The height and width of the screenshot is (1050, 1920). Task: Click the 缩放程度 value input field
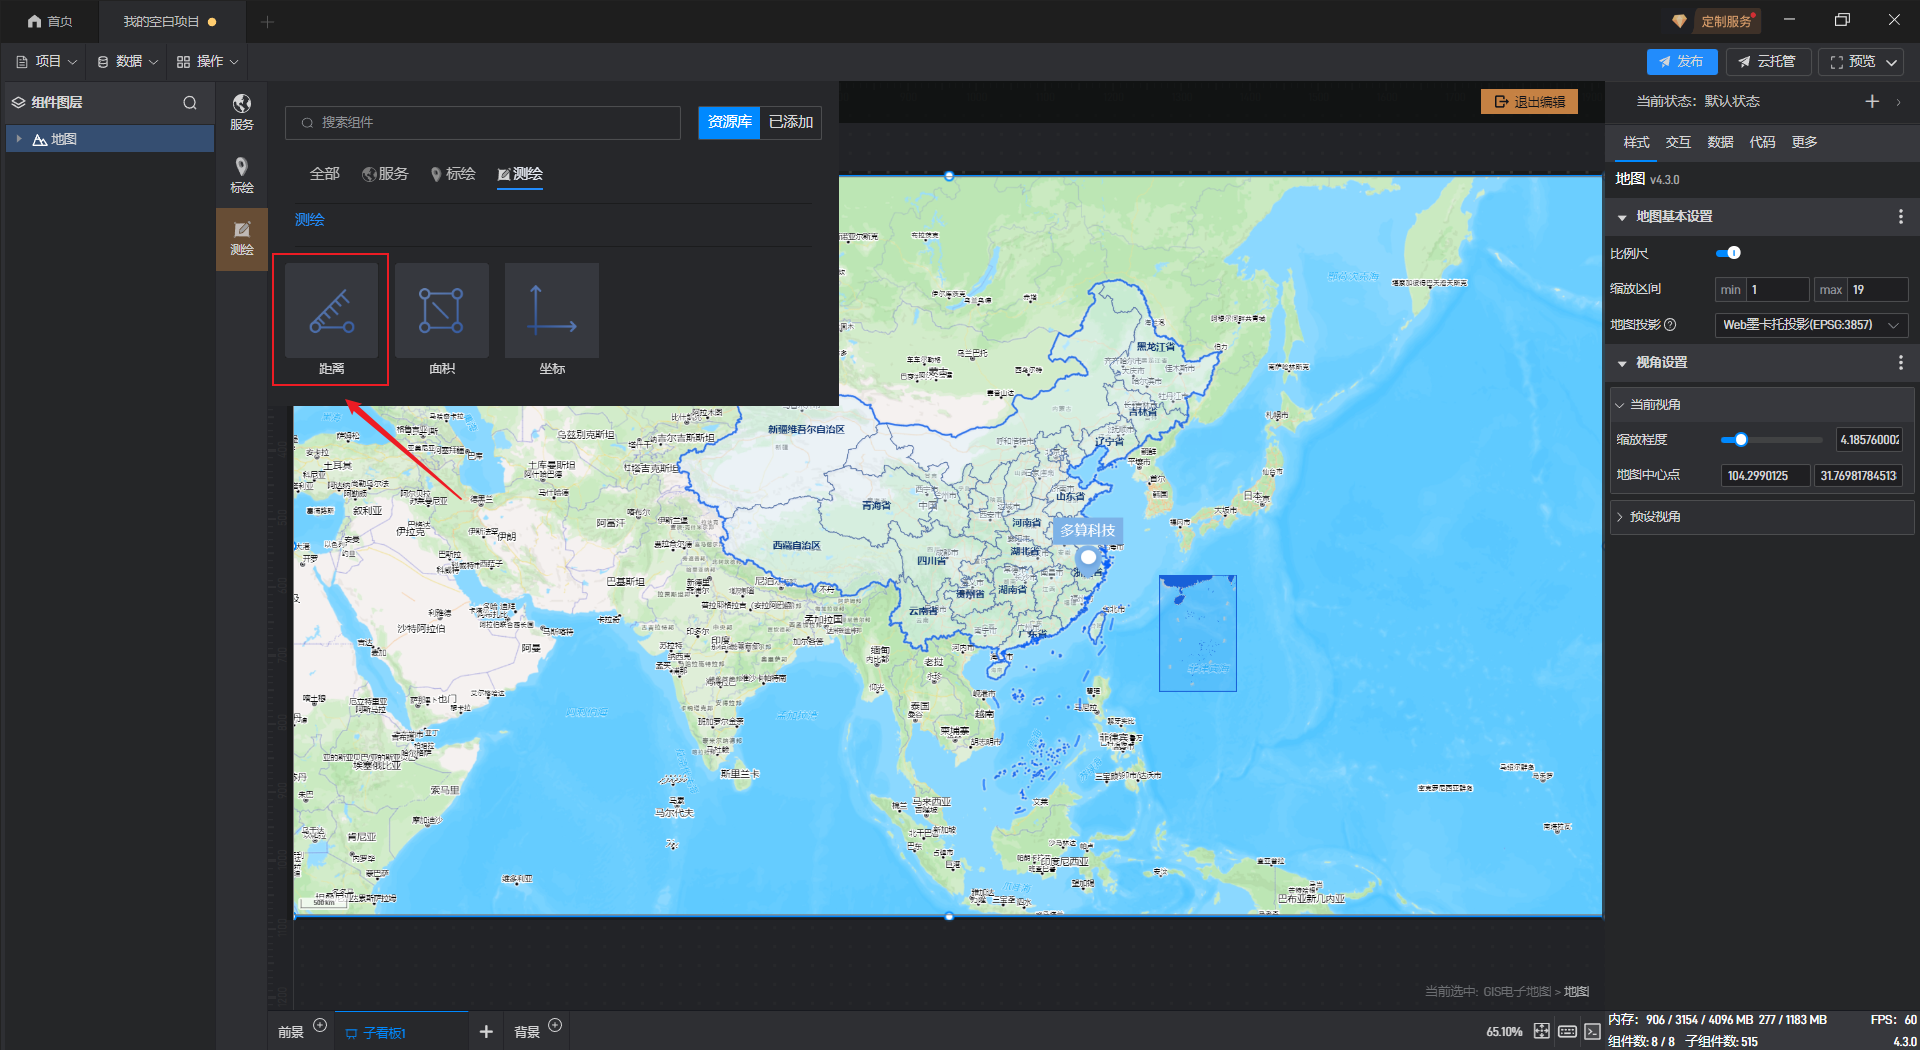(1869, 440)
